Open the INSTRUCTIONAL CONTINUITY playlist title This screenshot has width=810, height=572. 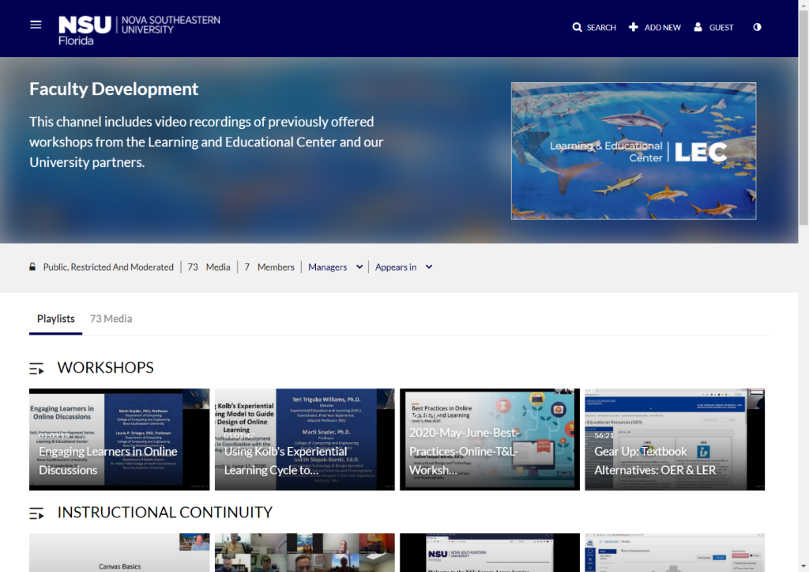[165, 512]
